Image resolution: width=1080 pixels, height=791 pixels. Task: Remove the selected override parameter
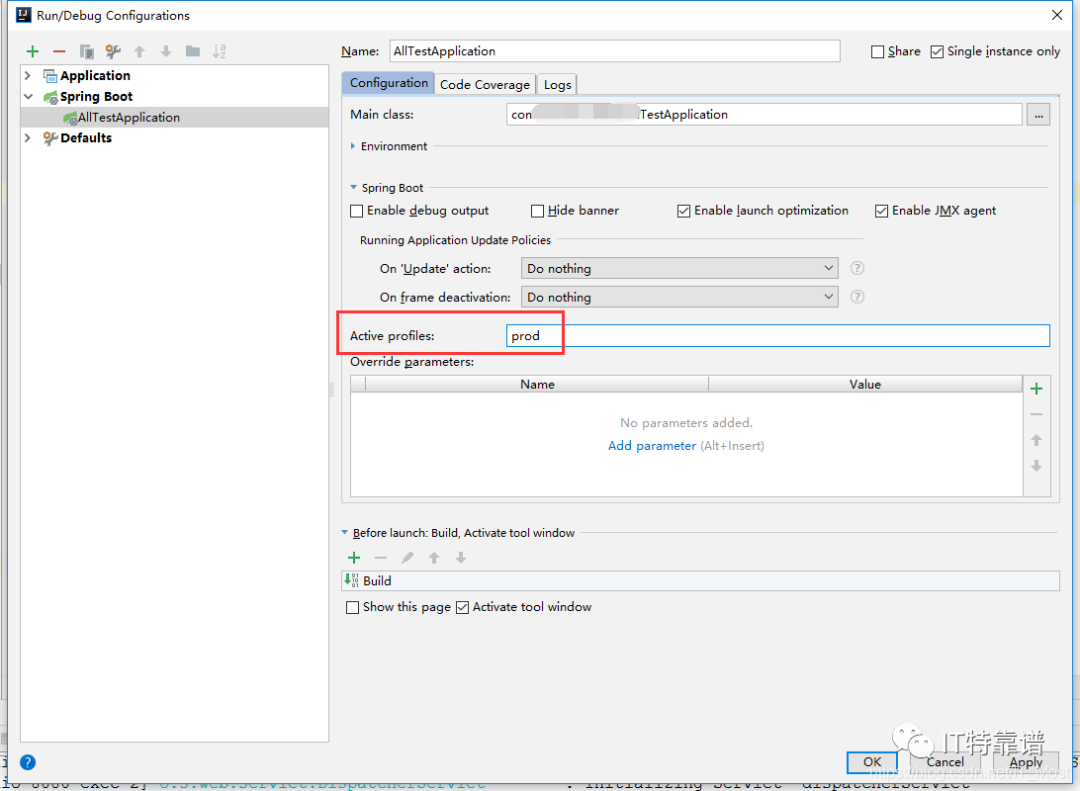pos(1036,415)
